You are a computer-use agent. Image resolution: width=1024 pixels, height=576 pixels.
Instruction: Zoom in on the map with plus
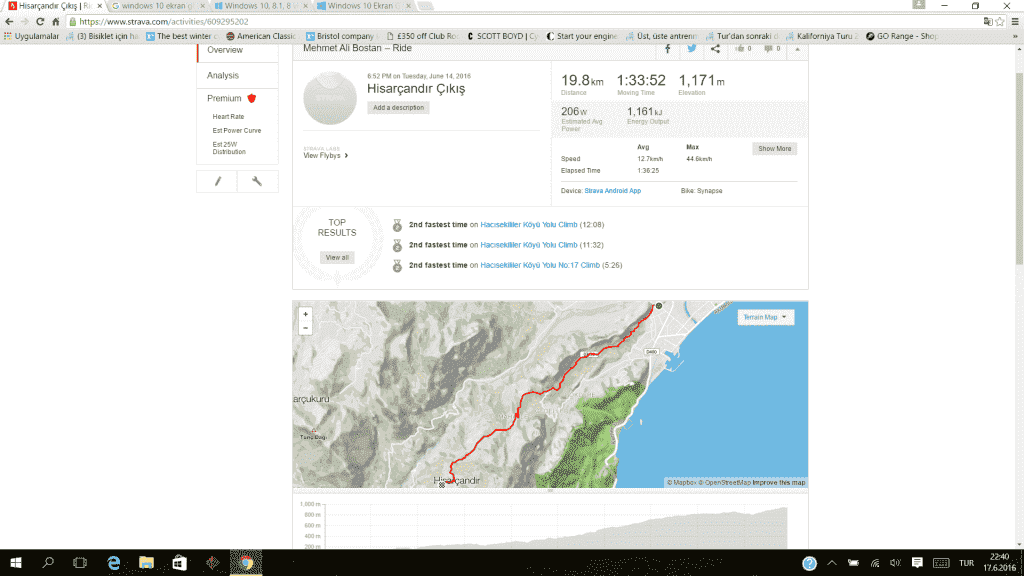(305, 314)
